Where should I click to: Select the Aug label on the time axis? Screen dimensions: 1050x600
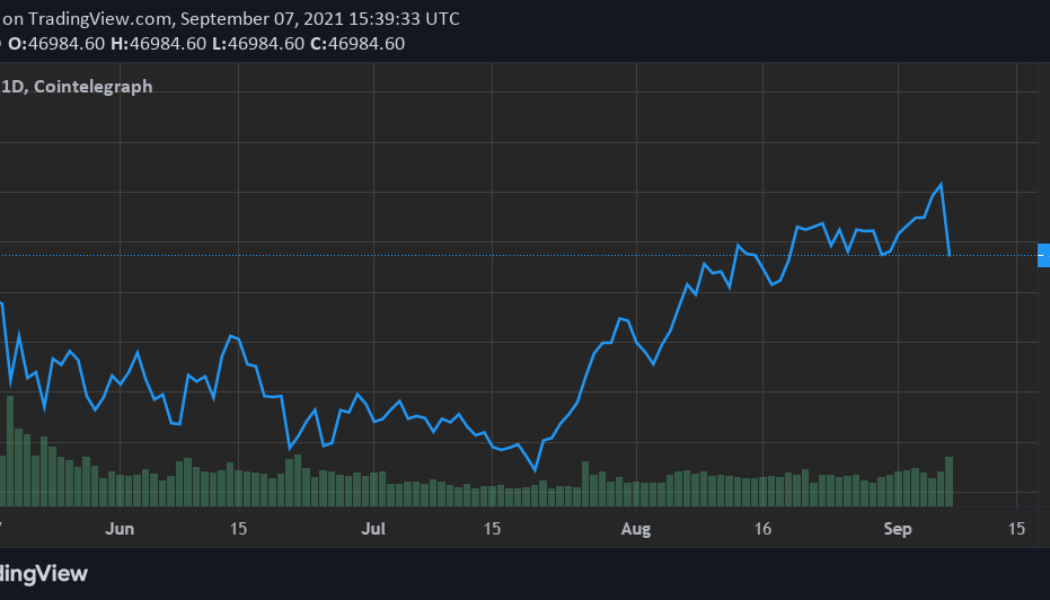pyautogui.click(x=636, y=528)
